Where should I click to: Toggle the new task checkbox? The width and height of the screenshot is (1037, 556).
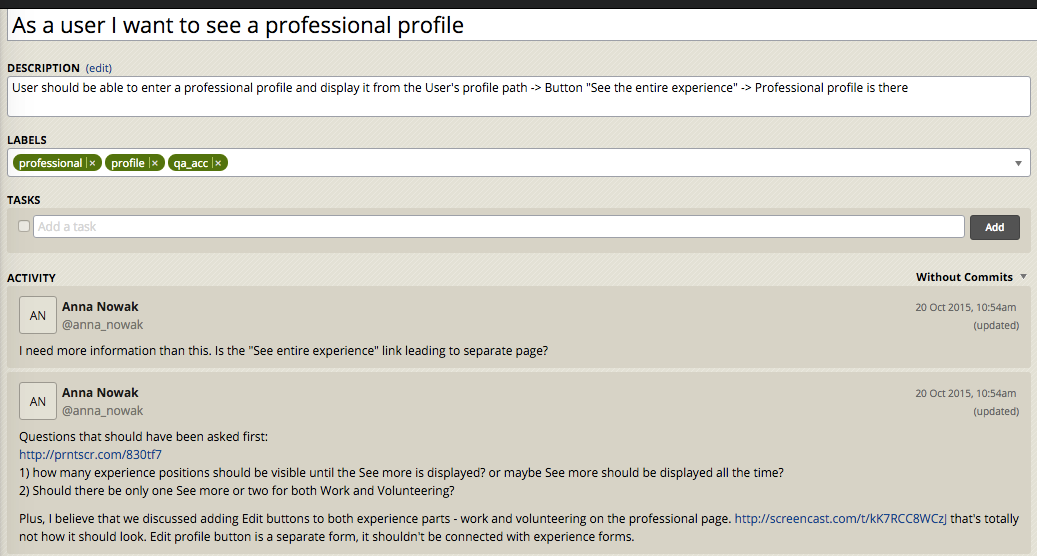24,226
